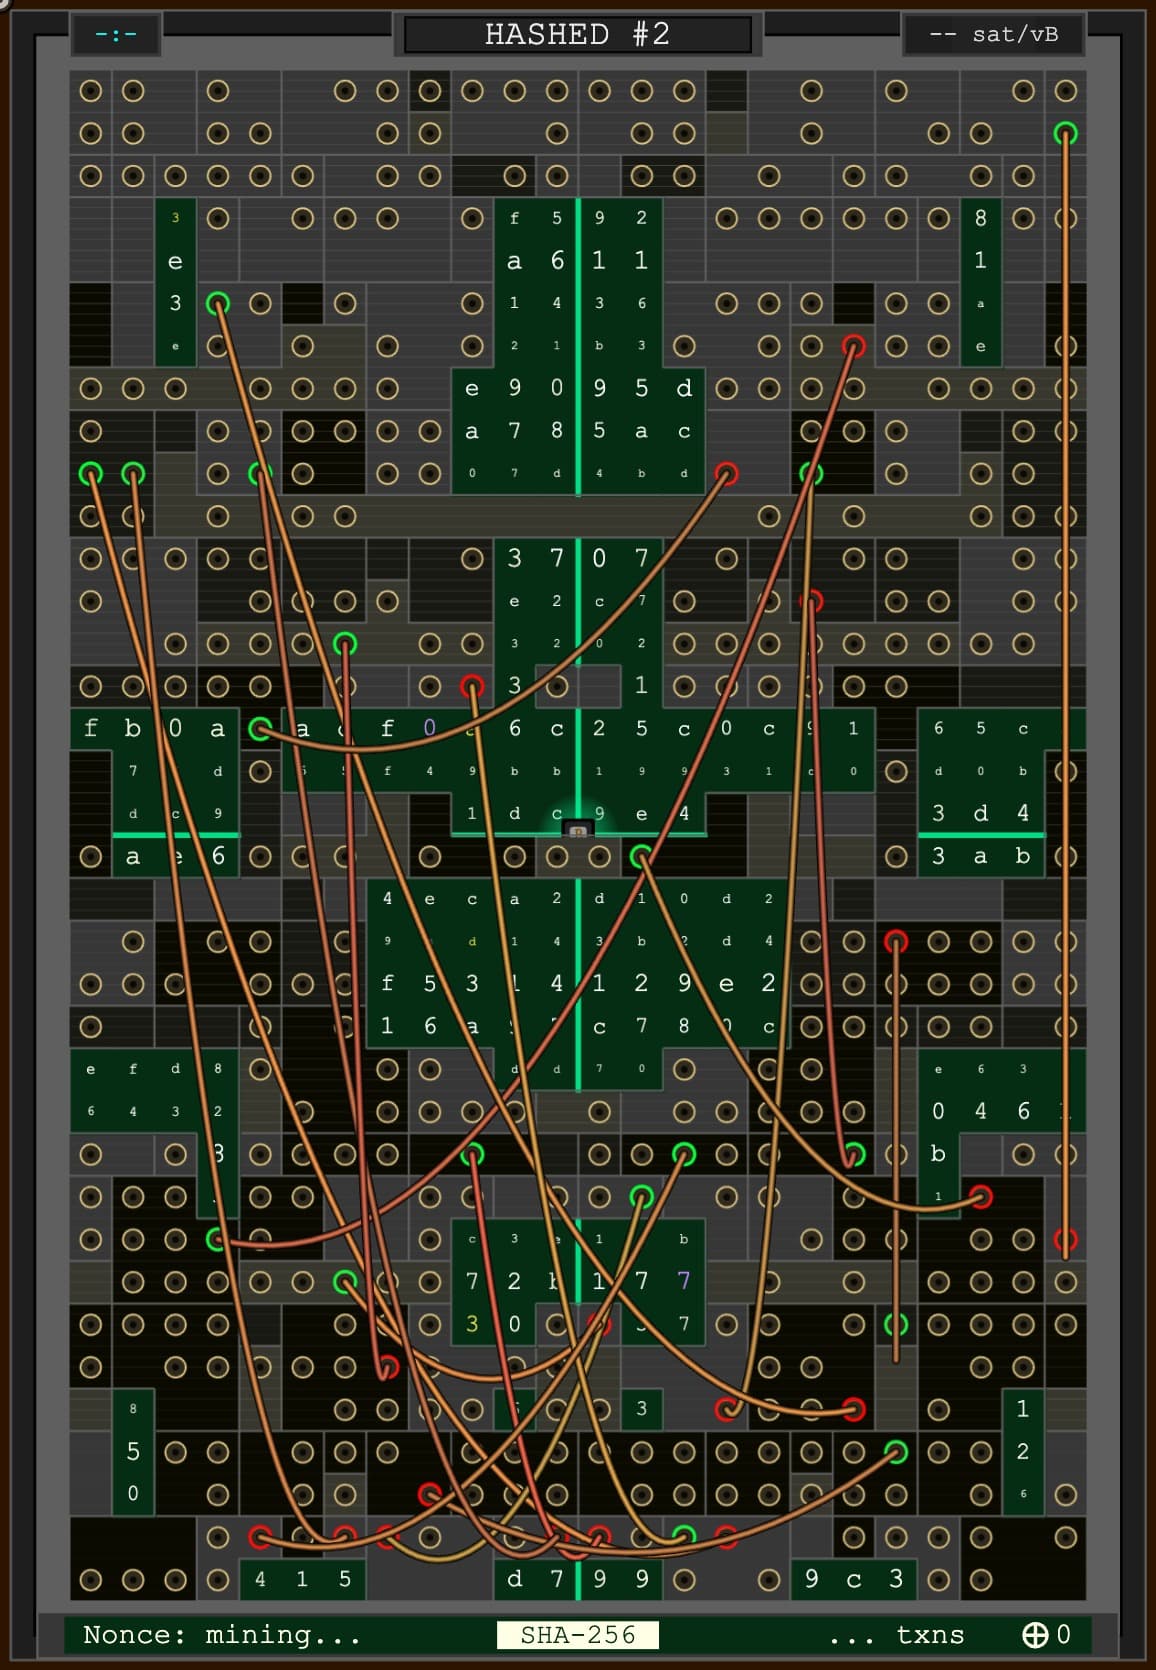Screen dimensions: 1156x1670
Task: Click the jack immediately left of '415'
Action: pos(218,1579)
